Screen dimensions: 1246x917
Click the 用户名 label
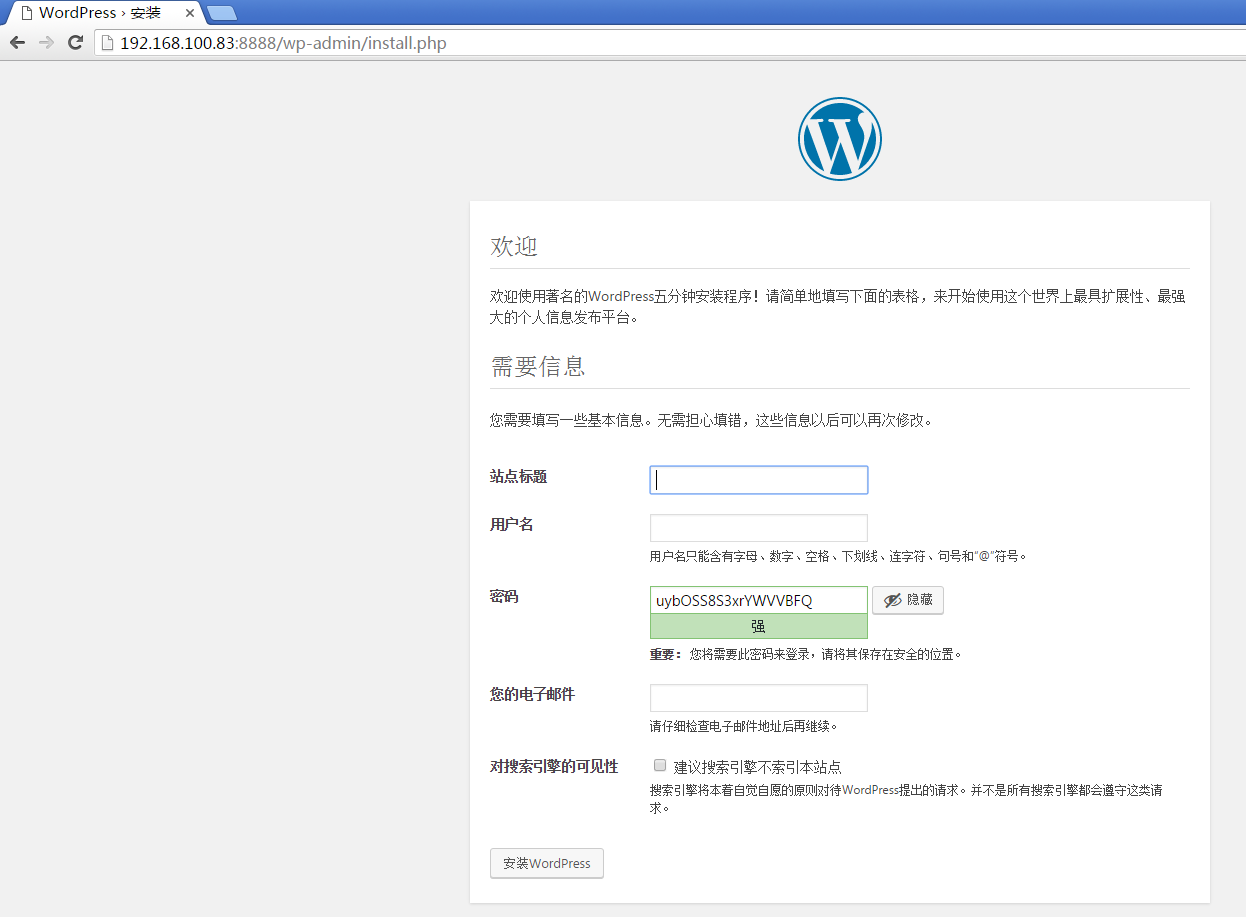[x=511, y=525]
